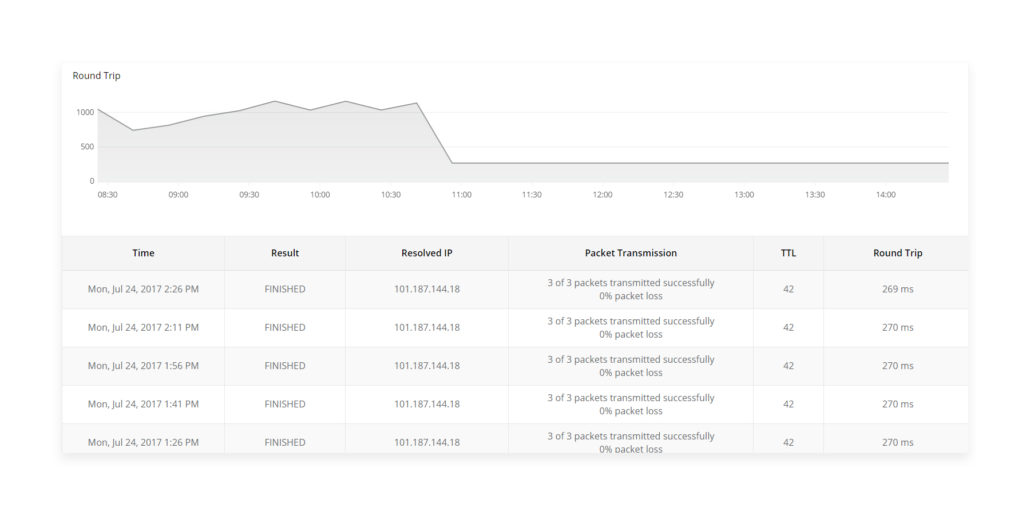
Task: Click the 12:30 chart axis label
Action: [x=673, y=195]
